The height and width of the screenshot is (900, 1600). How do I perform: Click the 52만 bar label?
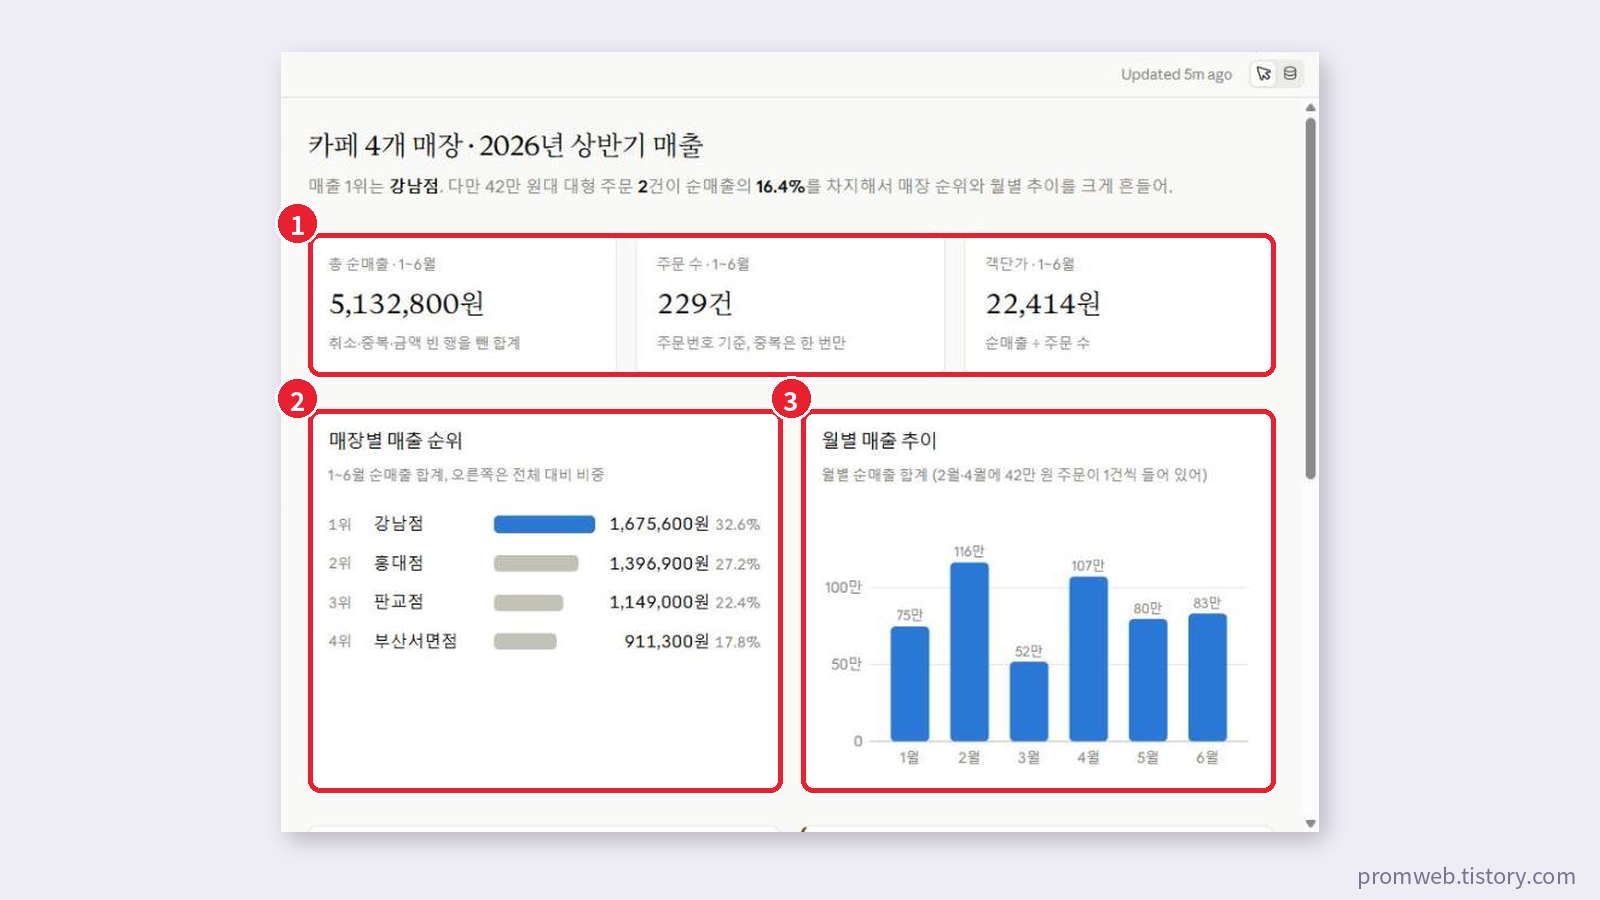pyautogui.click(x=1029, y=651)
